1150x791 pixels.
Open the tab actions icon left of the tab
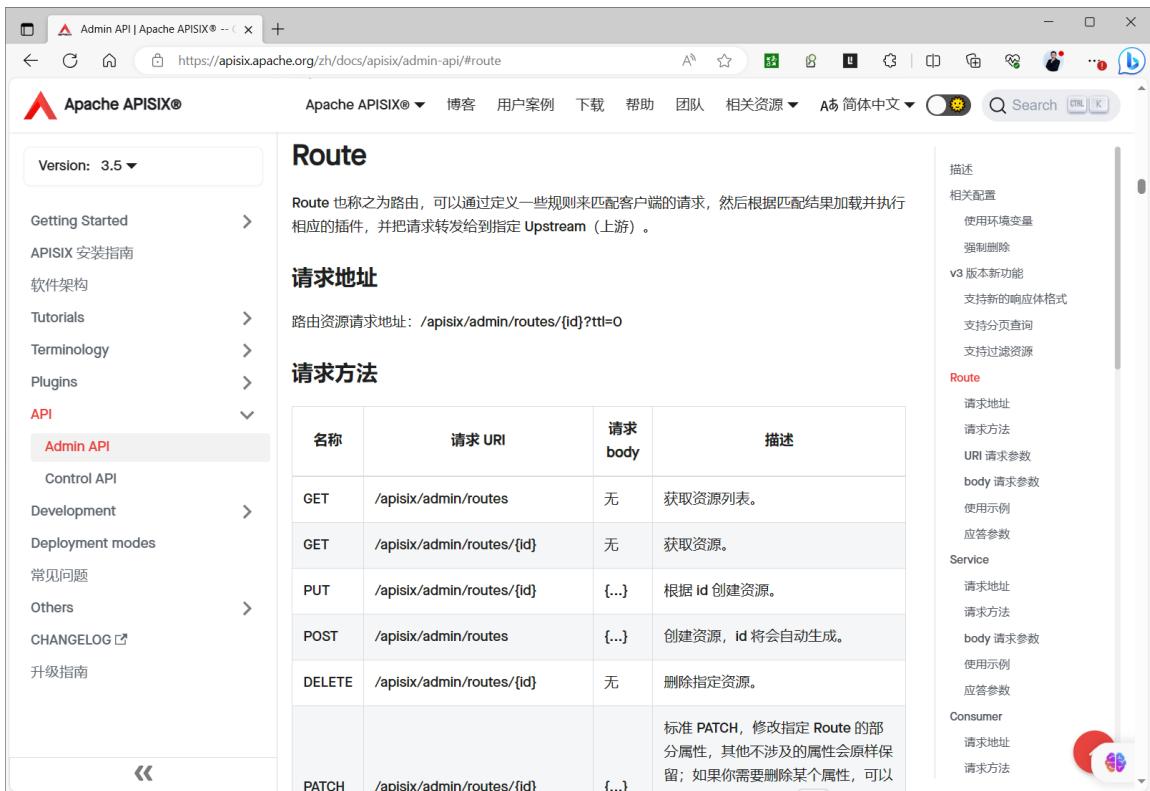pyautogui.click(x=27, y=29)
